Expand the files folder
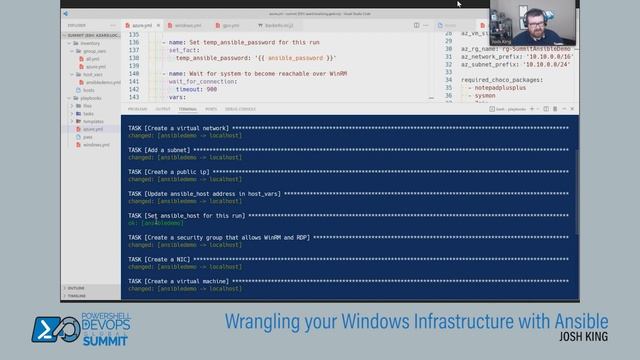Viewport: 640px width, 360px height. pos(72,106)
